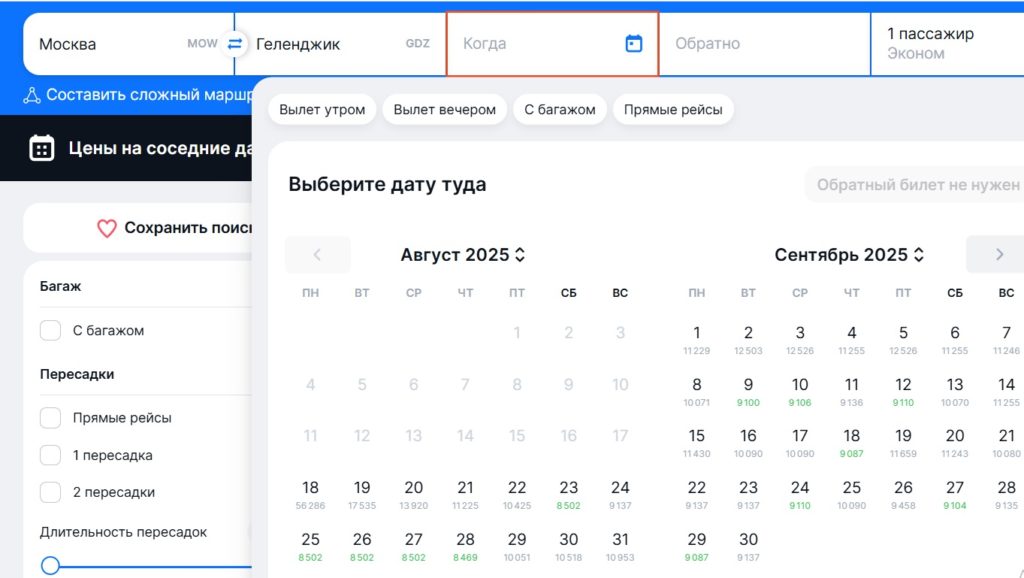The image size is (1024, 578).
Task: Open the Сентябрь 2025 month selector
Action: pos(849,255)
